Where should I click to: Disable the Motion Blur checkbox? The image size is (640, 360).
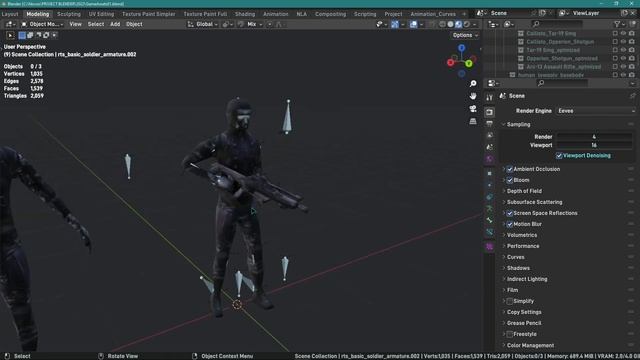coord(510,224)
